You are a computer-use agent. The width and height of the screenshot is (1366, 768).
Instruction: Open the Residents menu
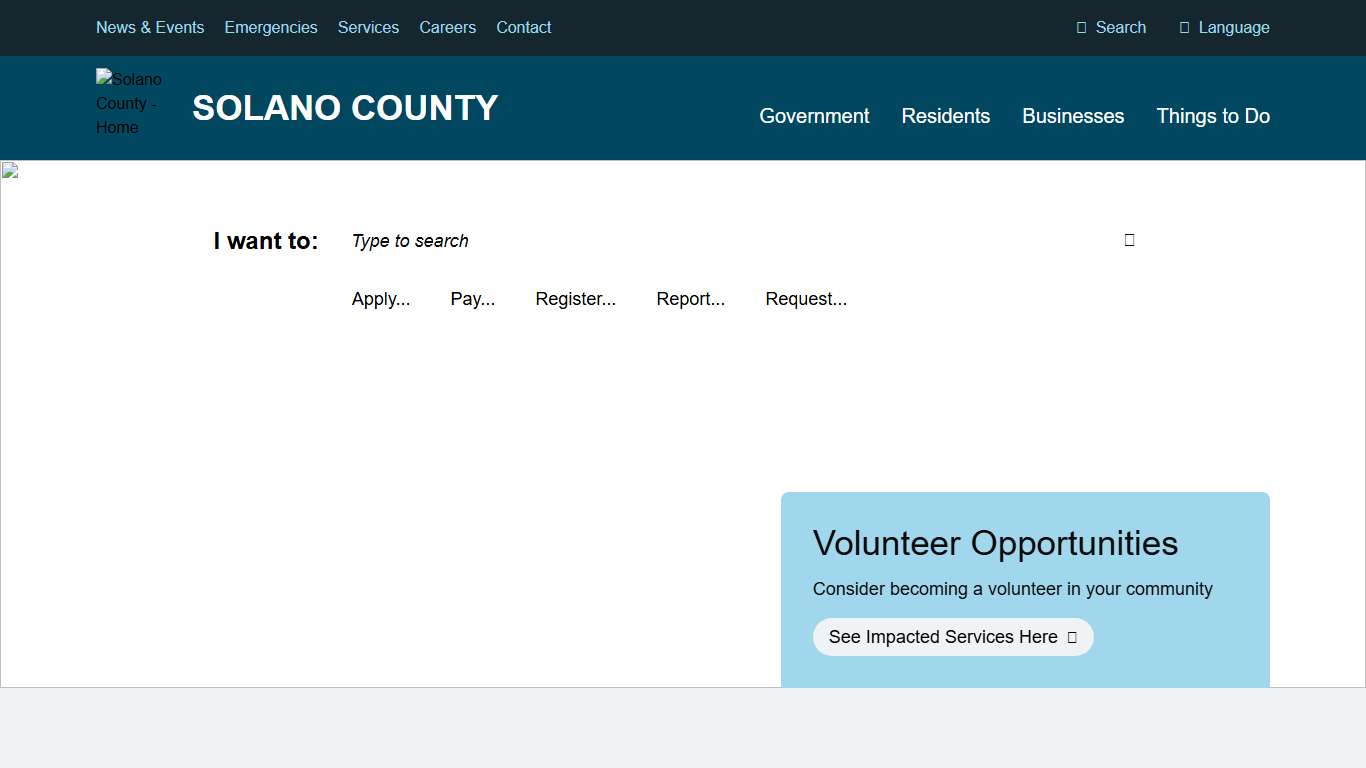pos(945,116)
